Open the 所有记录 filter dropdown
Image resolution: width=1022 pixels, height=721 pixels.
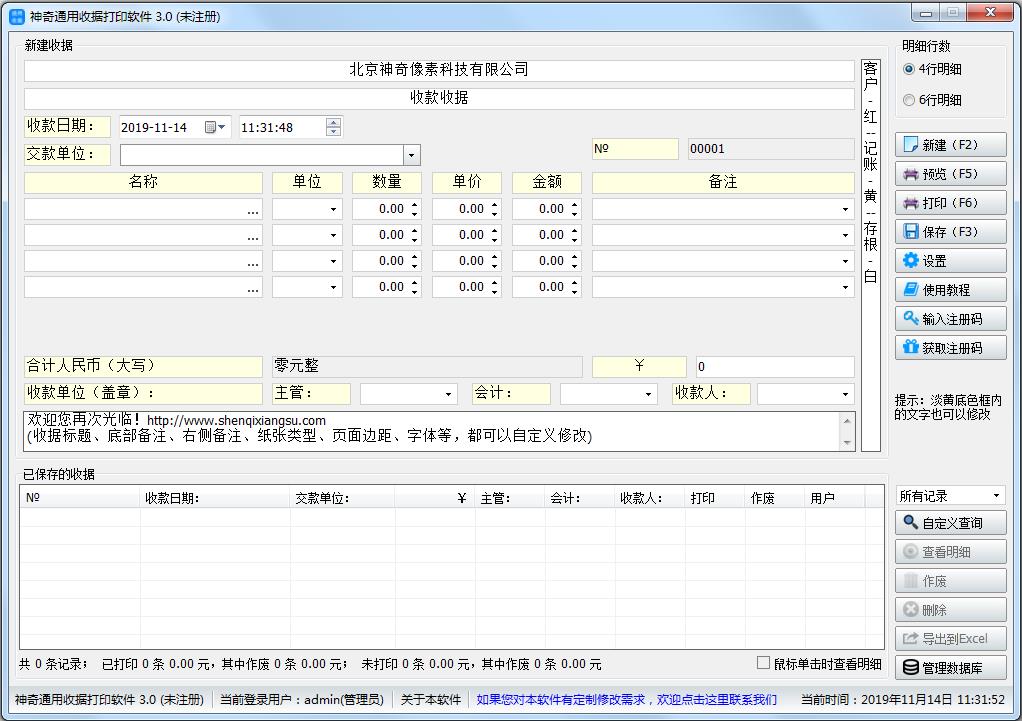[x=996, y=496]
